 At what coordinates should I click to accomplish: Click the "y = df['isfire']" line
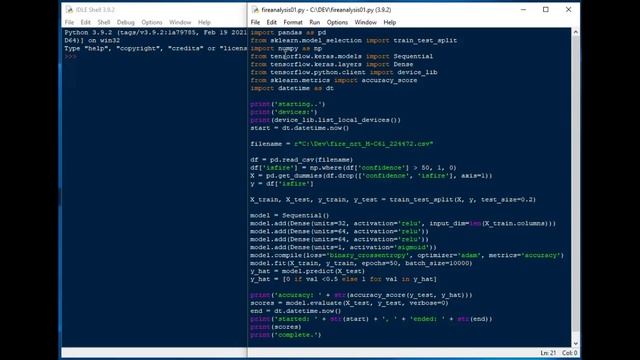tap(282, 184)
